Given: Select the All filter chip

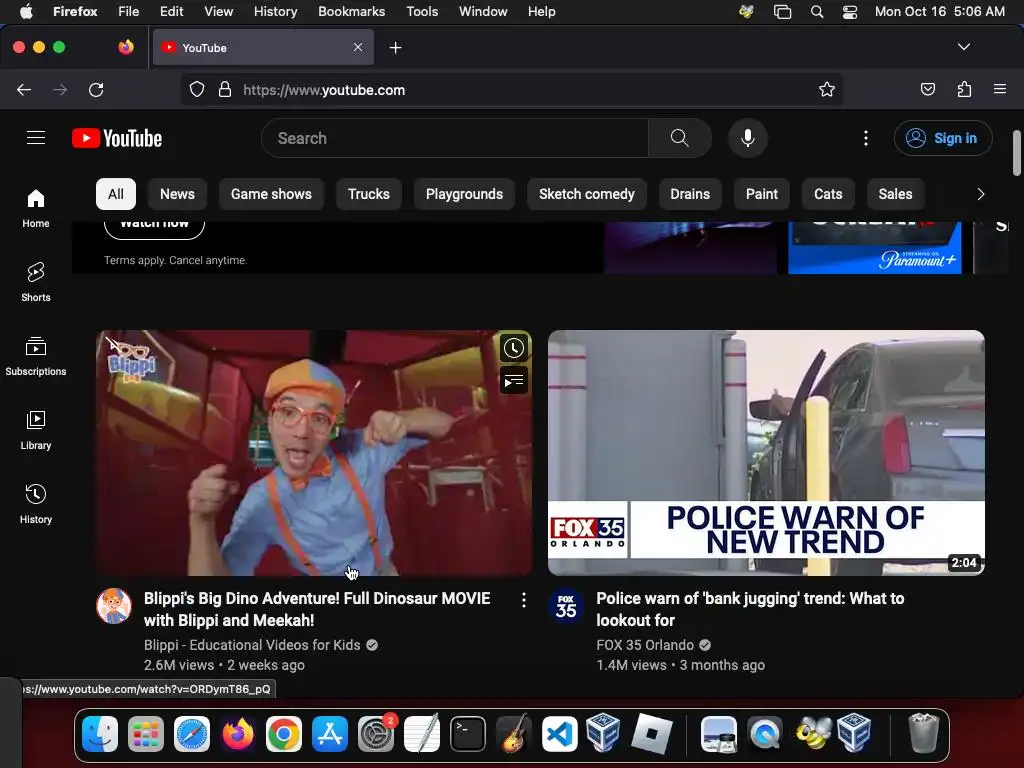Looking at the screenshot, I should (116, 194).
